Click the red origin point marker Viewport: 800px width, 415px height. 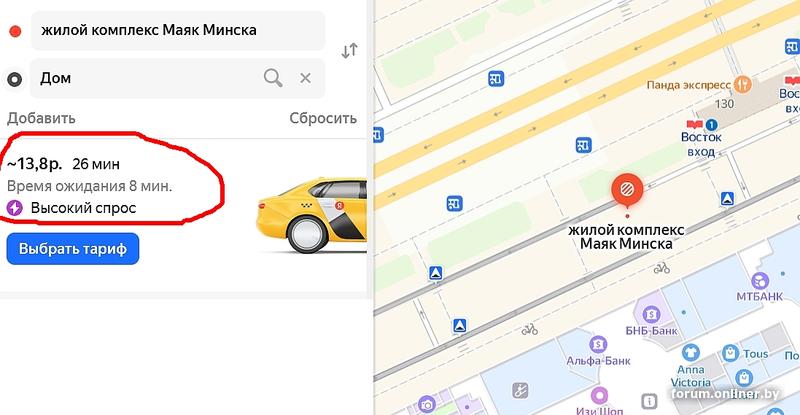pyautogui.click(x=15, y=31)
